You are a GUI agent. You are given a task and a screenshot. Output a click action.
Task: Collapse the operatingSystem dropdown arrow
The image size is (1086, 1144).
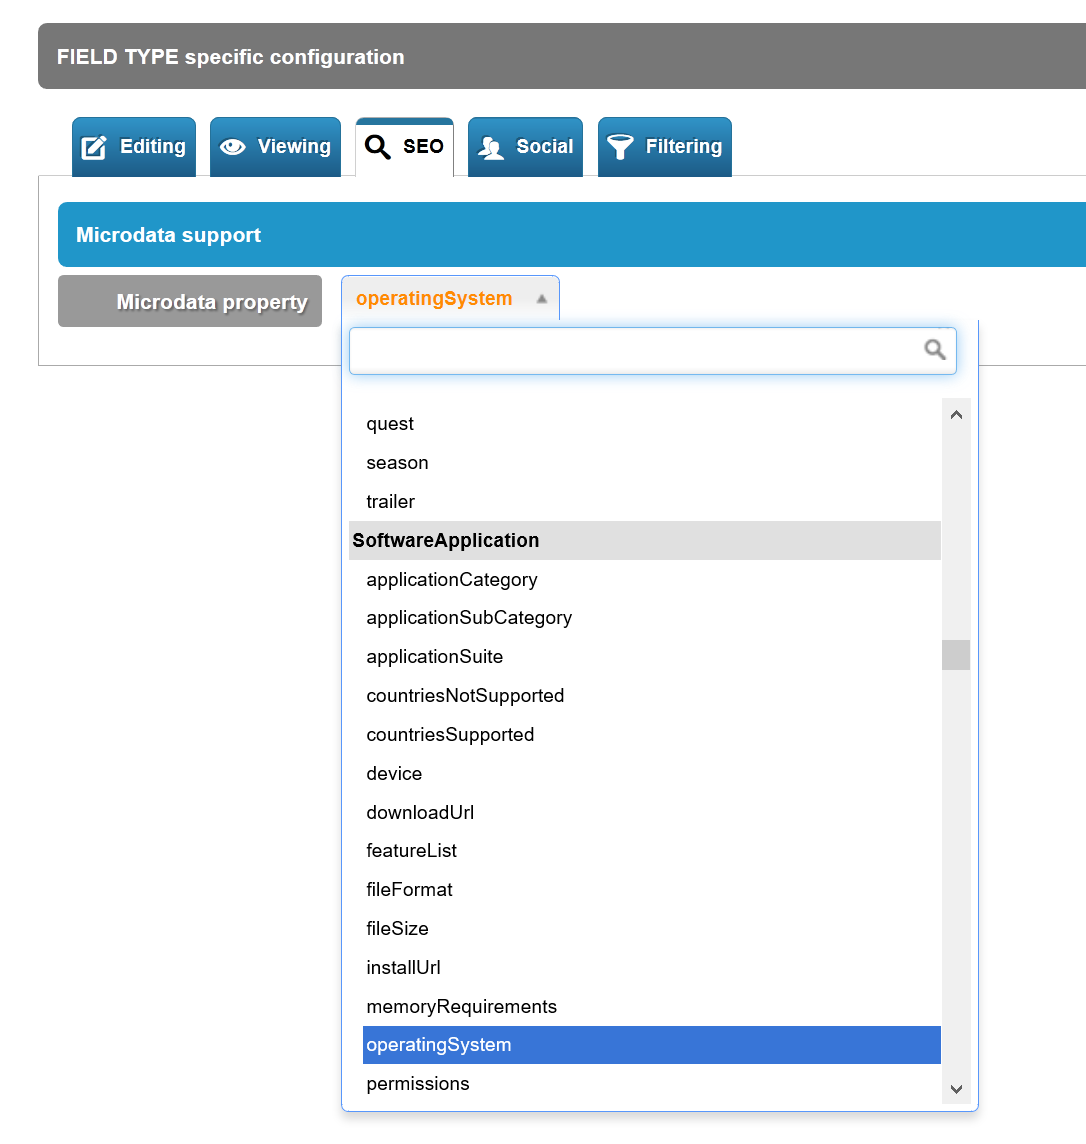[x=541, y=298]
